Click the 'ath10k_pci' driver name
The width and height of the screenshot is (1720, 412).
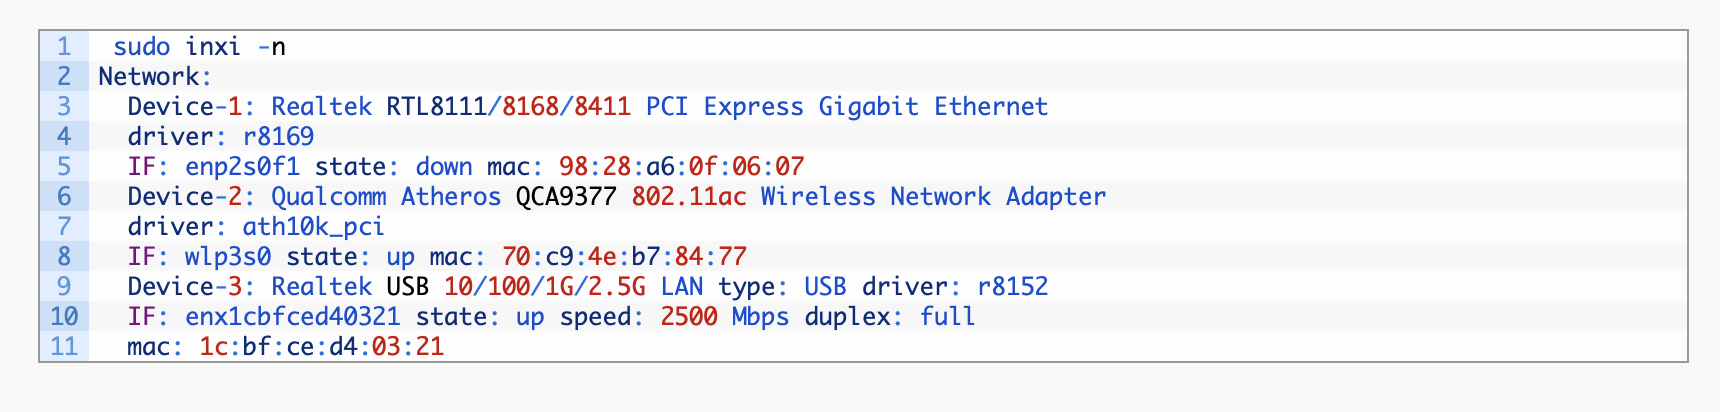pos(313,227)
